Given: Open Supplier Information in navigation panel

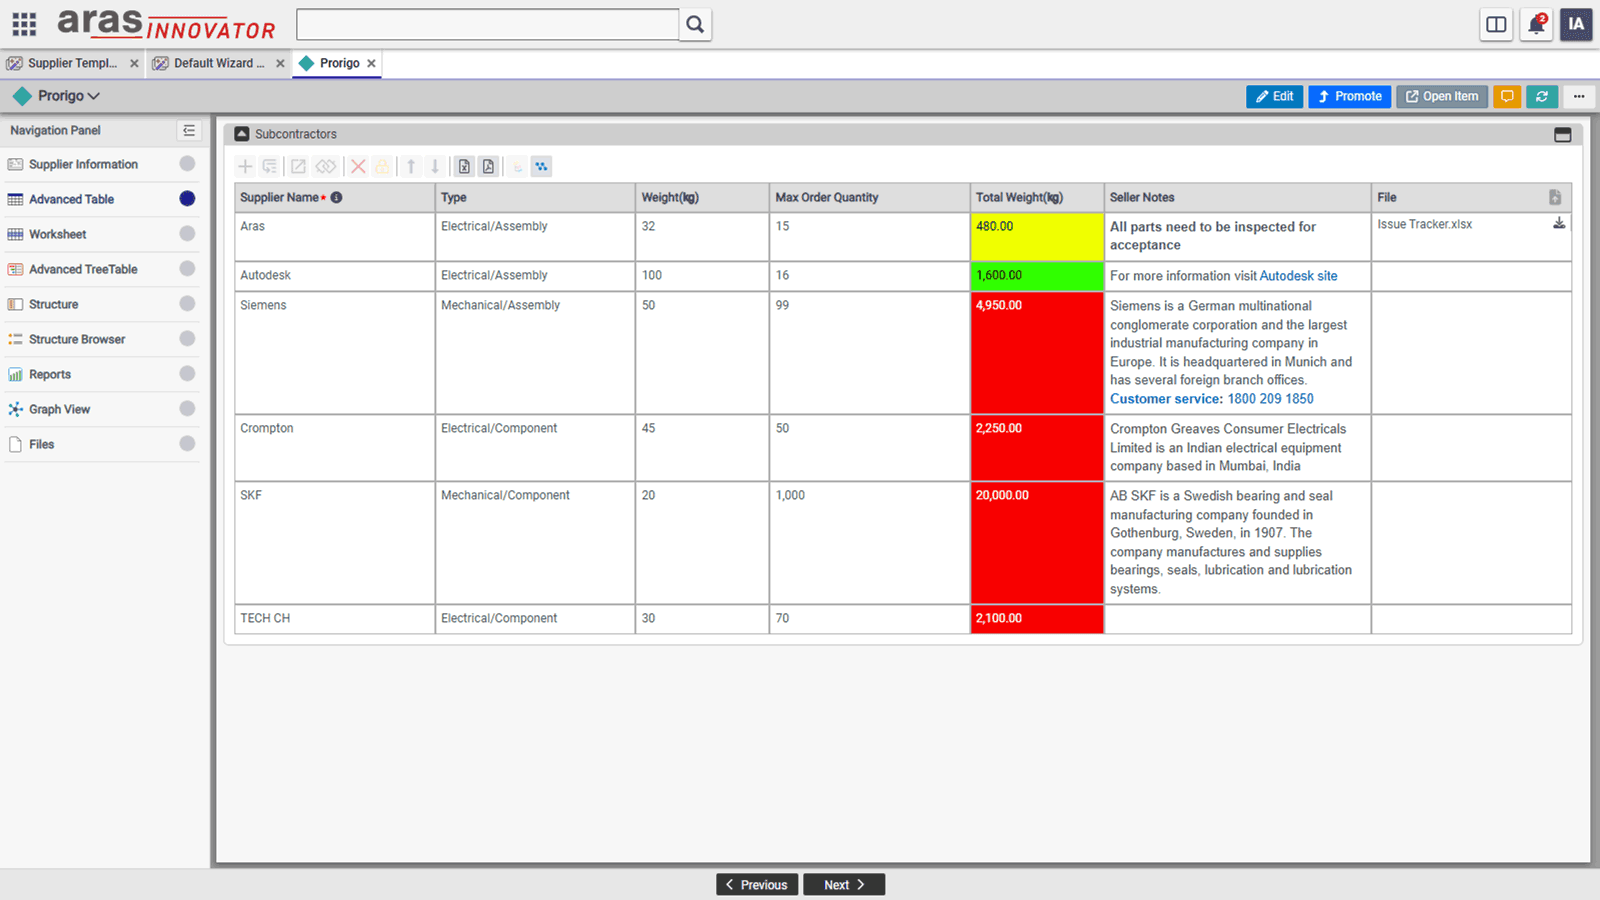Looking at the screenshot, I should click(x=83, y=164).
